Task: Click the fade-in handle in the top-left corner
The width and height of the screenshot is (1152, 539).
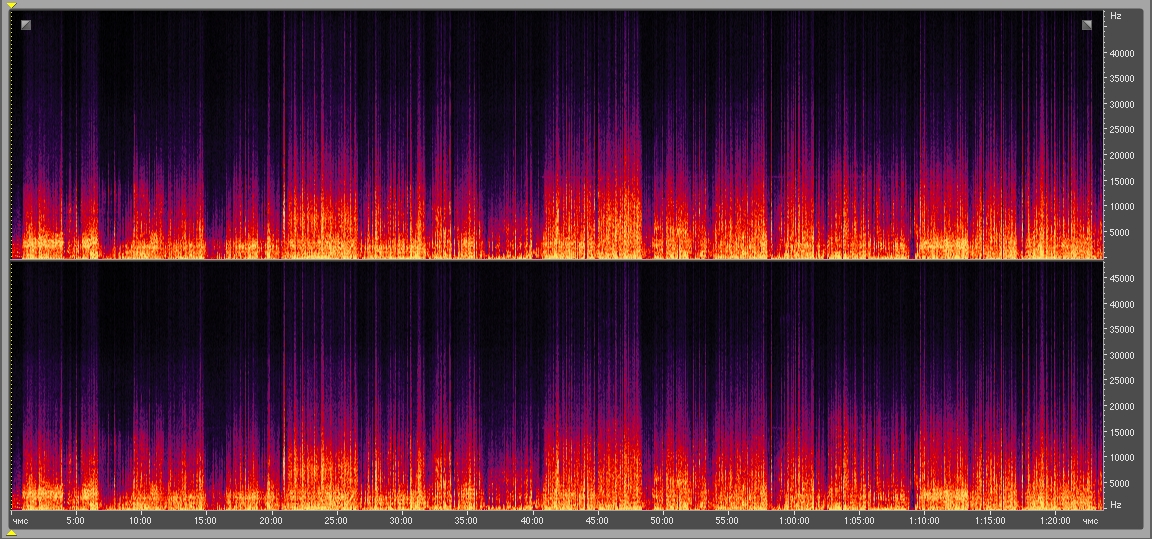Action: pyautogui.click(x=26, y=24)
